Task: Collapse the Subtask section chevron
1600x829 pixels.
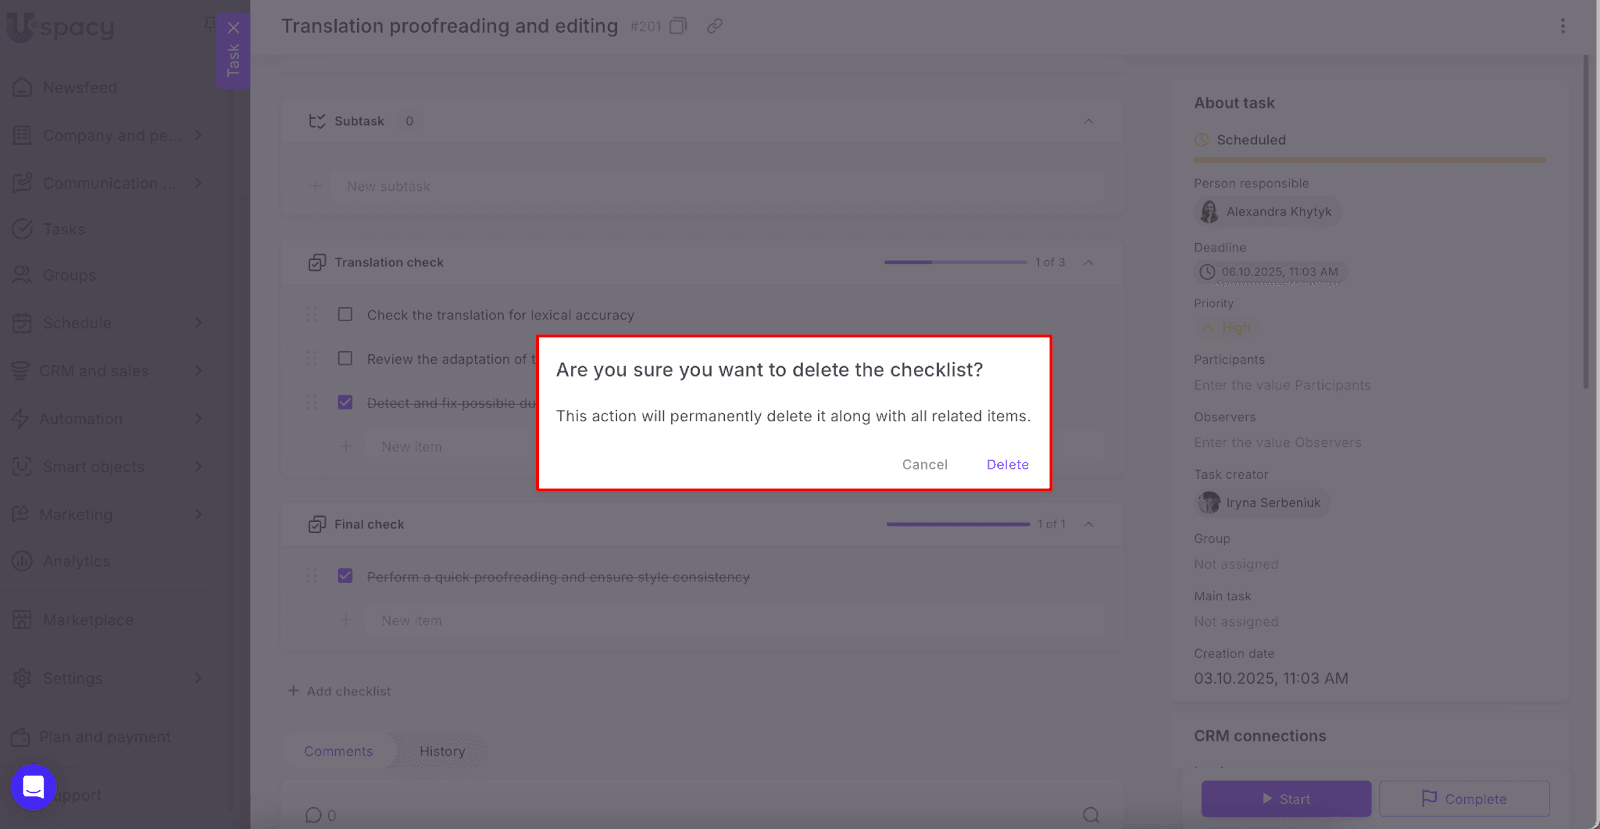Action: tap(1088, 121)
